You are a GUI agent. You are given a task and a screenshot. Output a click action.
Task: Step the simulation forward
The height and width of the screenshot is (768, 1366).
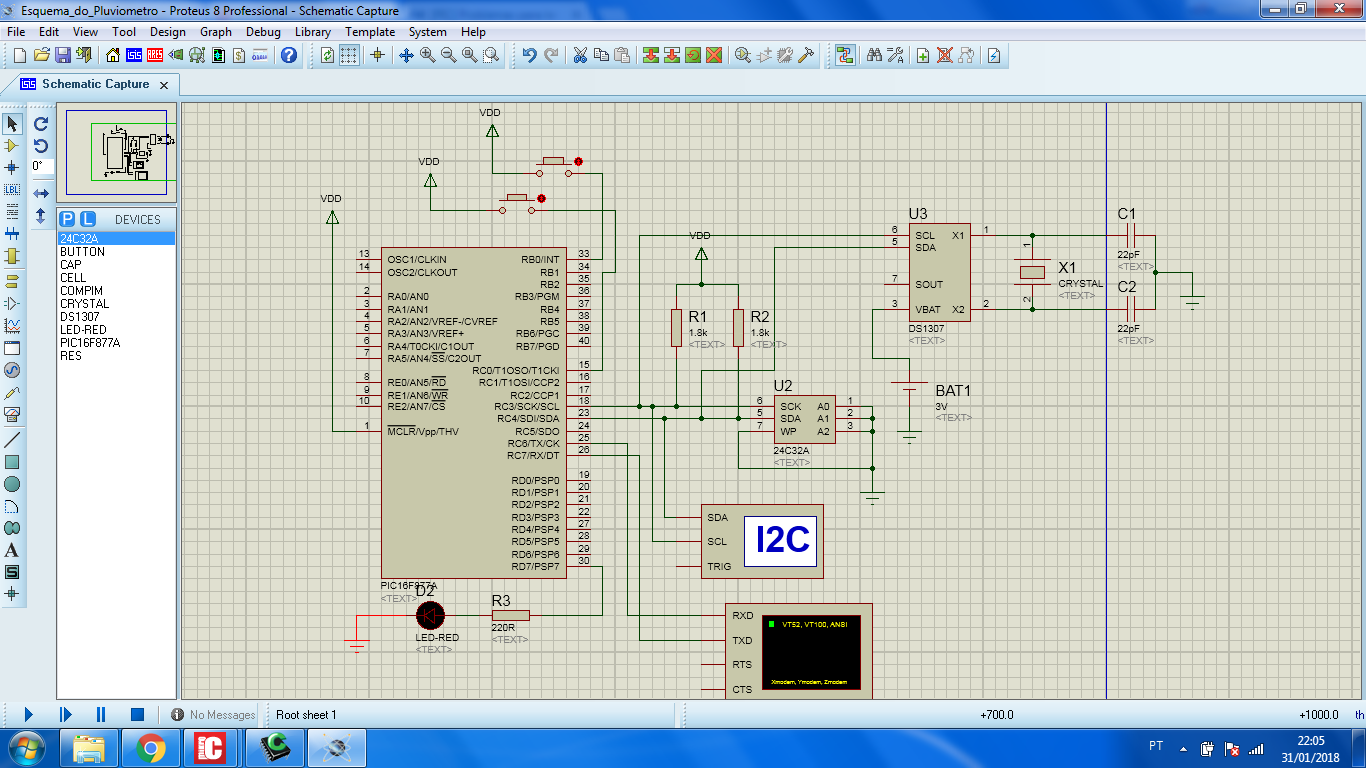coord(65,714)
